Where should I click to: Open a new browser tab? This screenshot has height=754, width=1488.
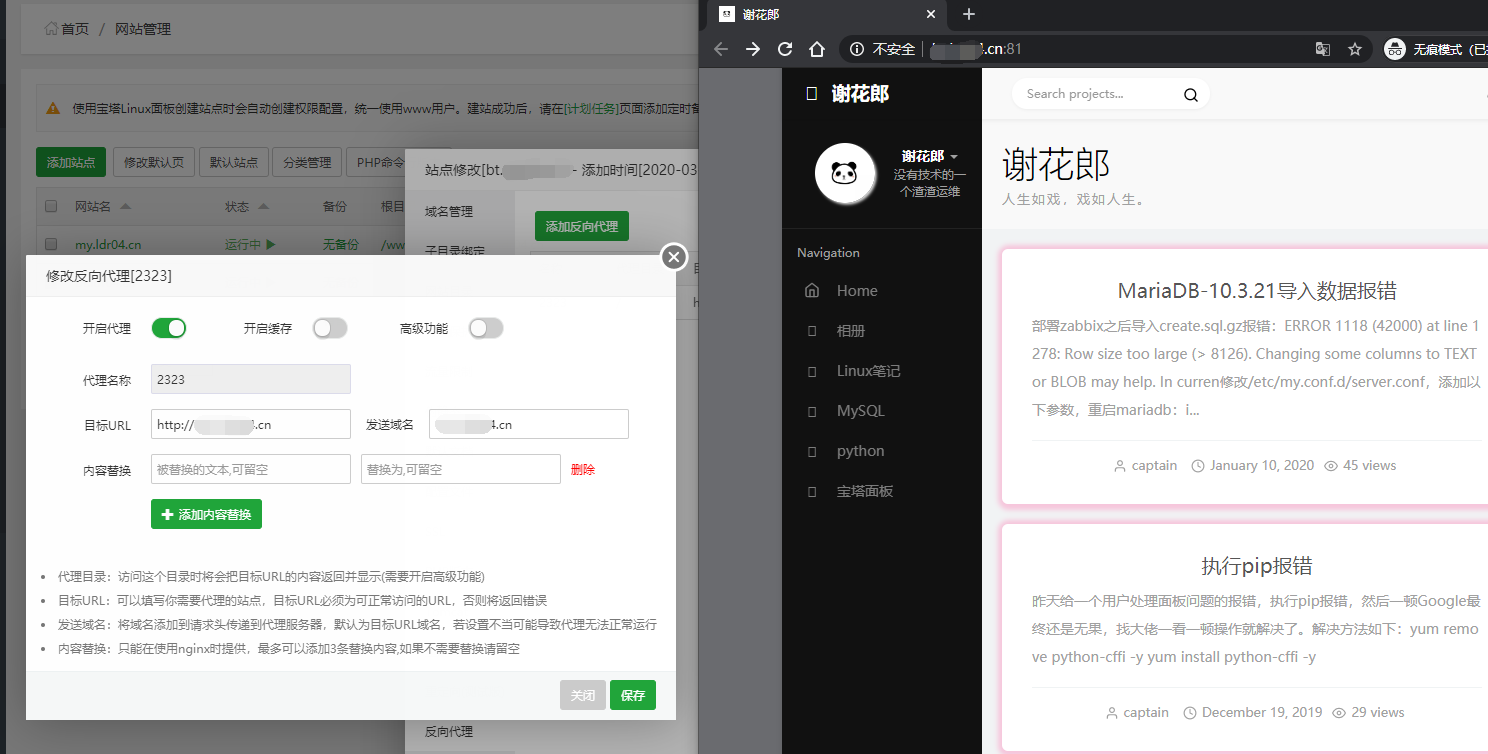point(968,14)
